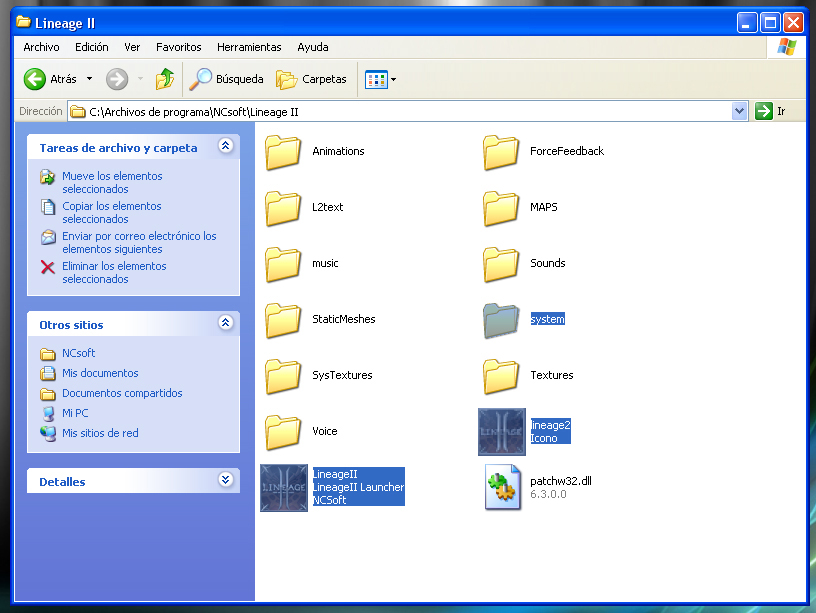Open the Herramientas menu
The image size is (816, 613).
[249, 47]
